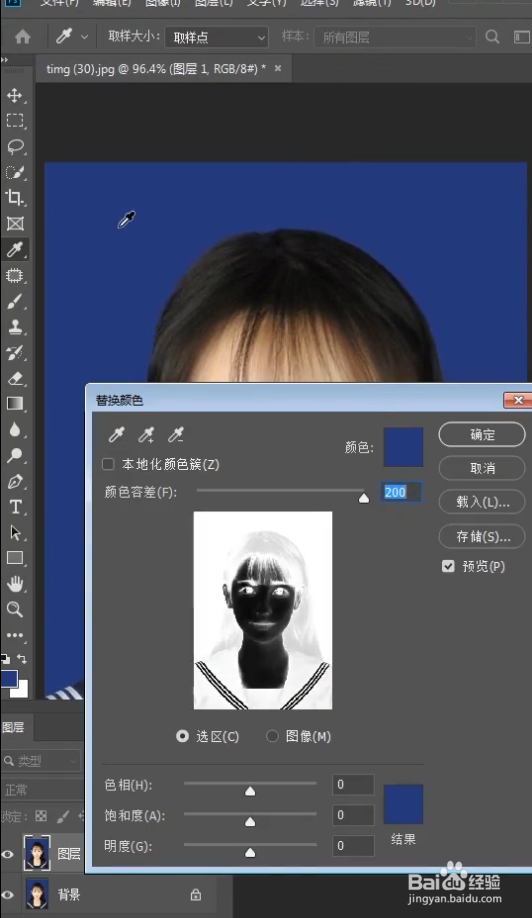Close the Replace Color dialog
The image size is (532, 918).
pyautogui.click(x=518, y=400)
